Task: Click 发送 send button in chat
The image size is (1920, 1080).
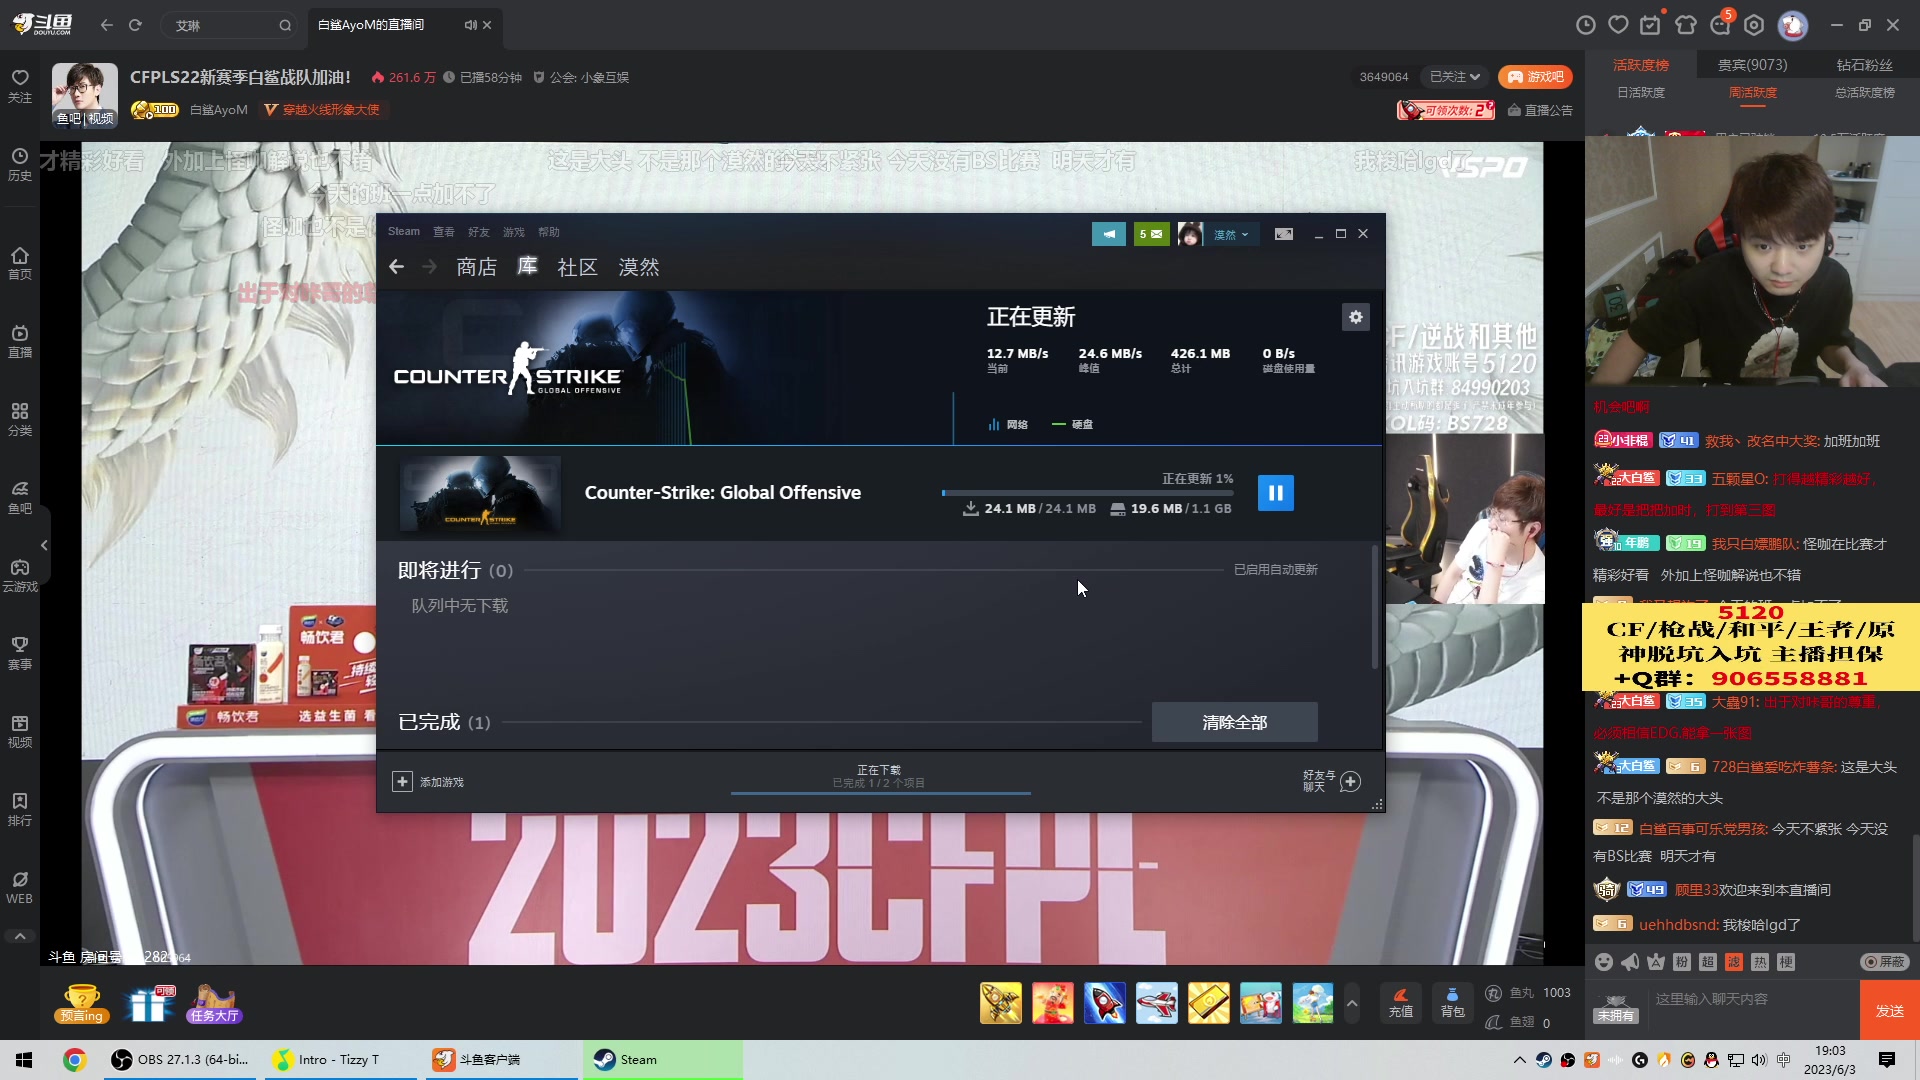Action: 1890,1011
